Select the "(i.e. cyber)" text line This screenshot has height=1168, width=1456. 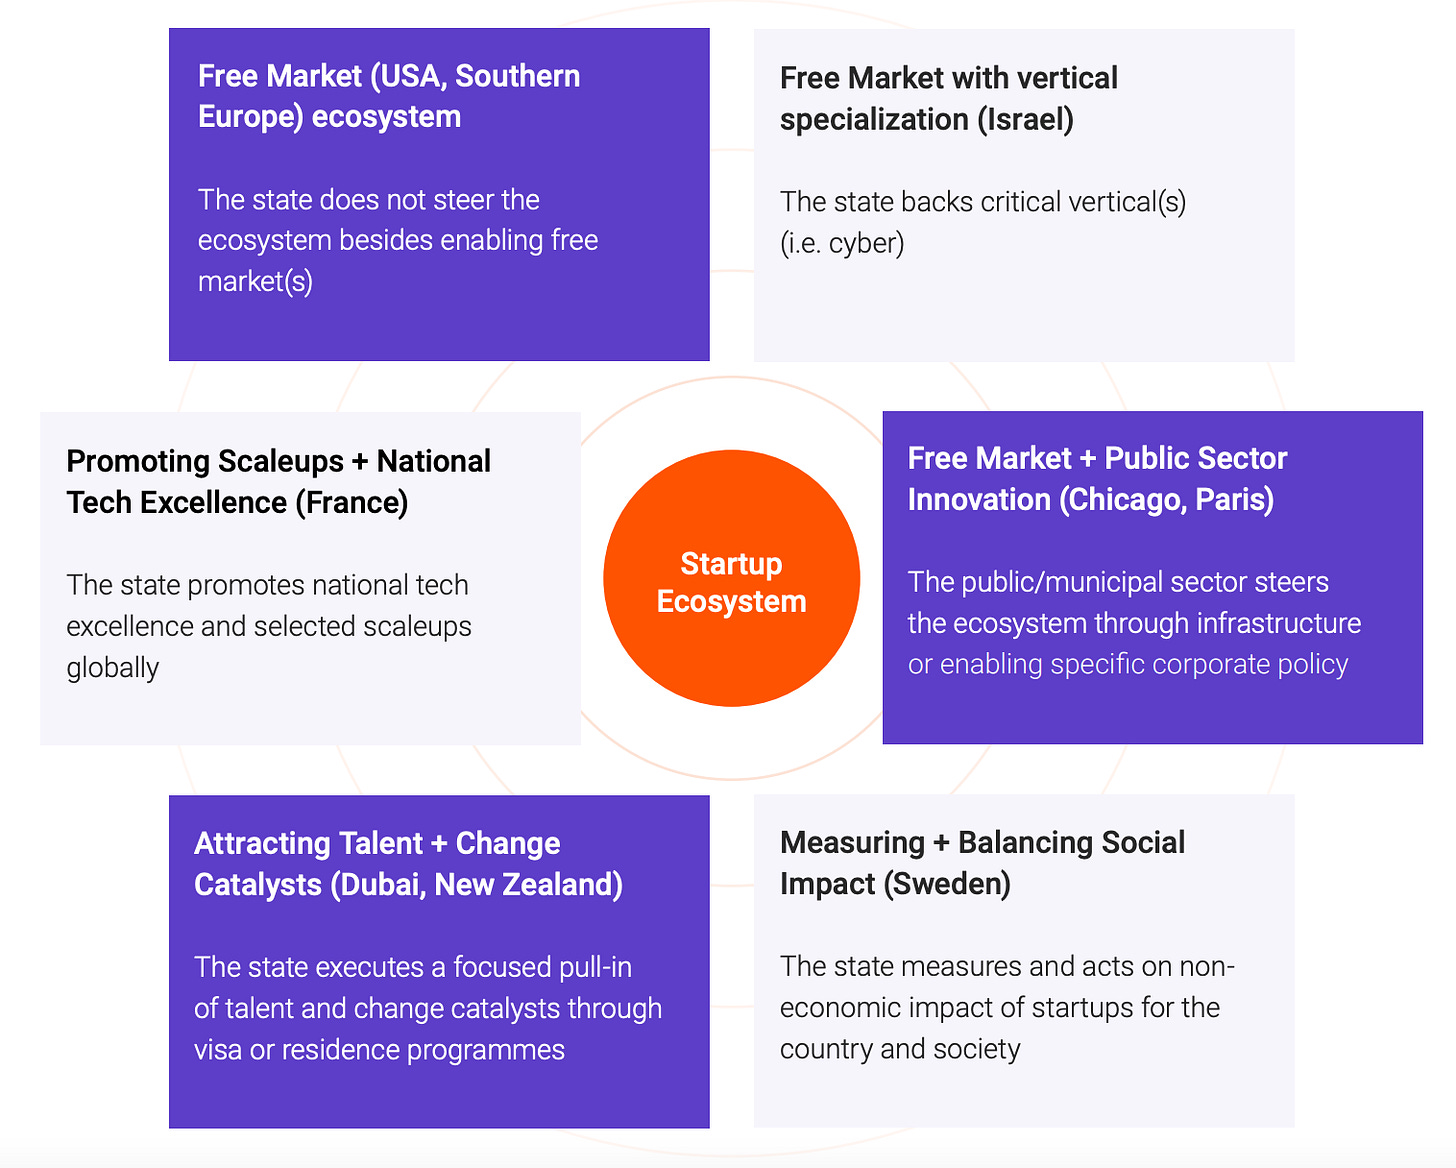[842, 243]
